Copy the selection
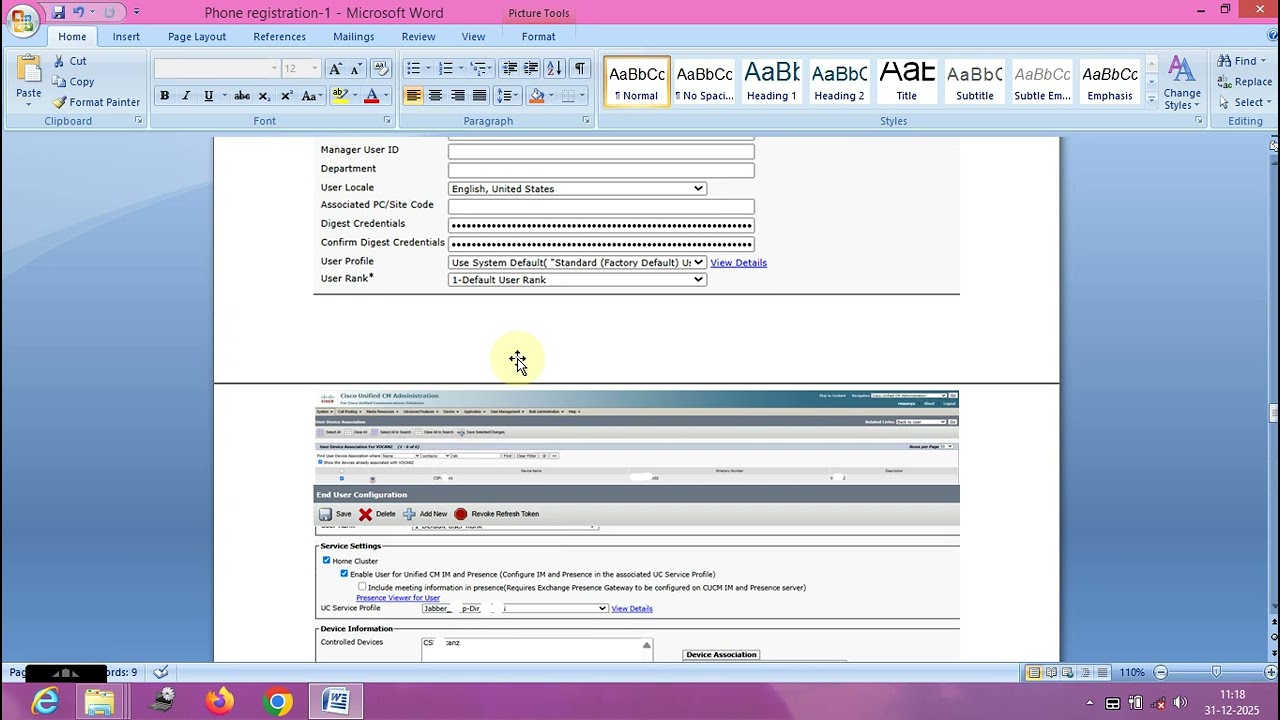The image size is (1280, 720). pyautogui.click(x=73, y=82)
